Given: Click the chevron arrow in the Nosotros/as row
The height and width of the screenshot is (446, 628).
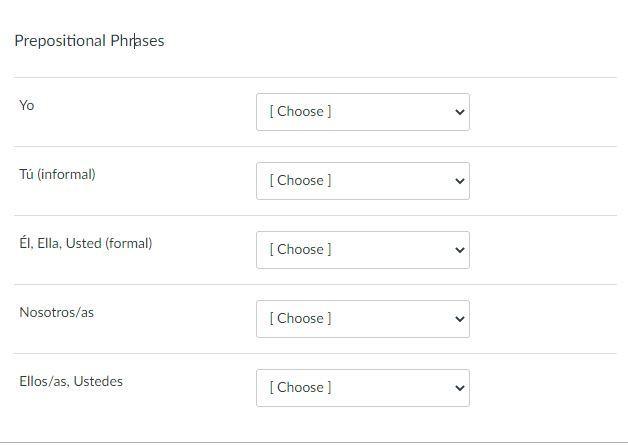Looking at the screenshot, I should (x=459, y=319).
